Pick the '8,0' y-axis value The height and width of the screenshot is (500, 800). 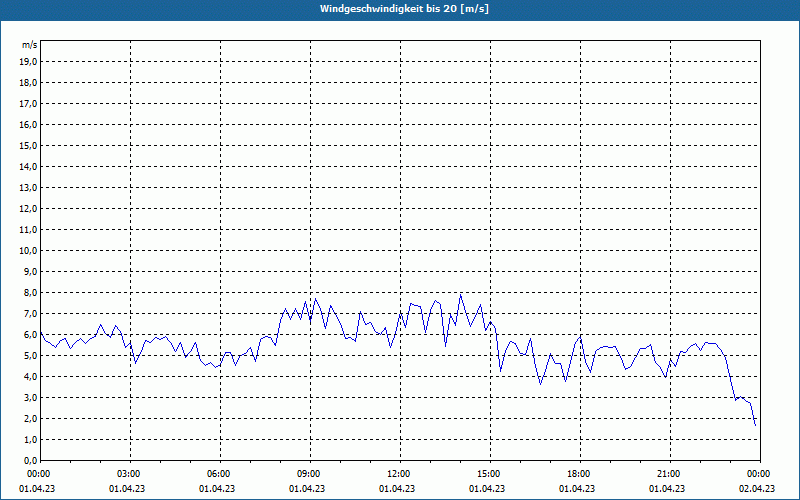click(x=29, y=293)
